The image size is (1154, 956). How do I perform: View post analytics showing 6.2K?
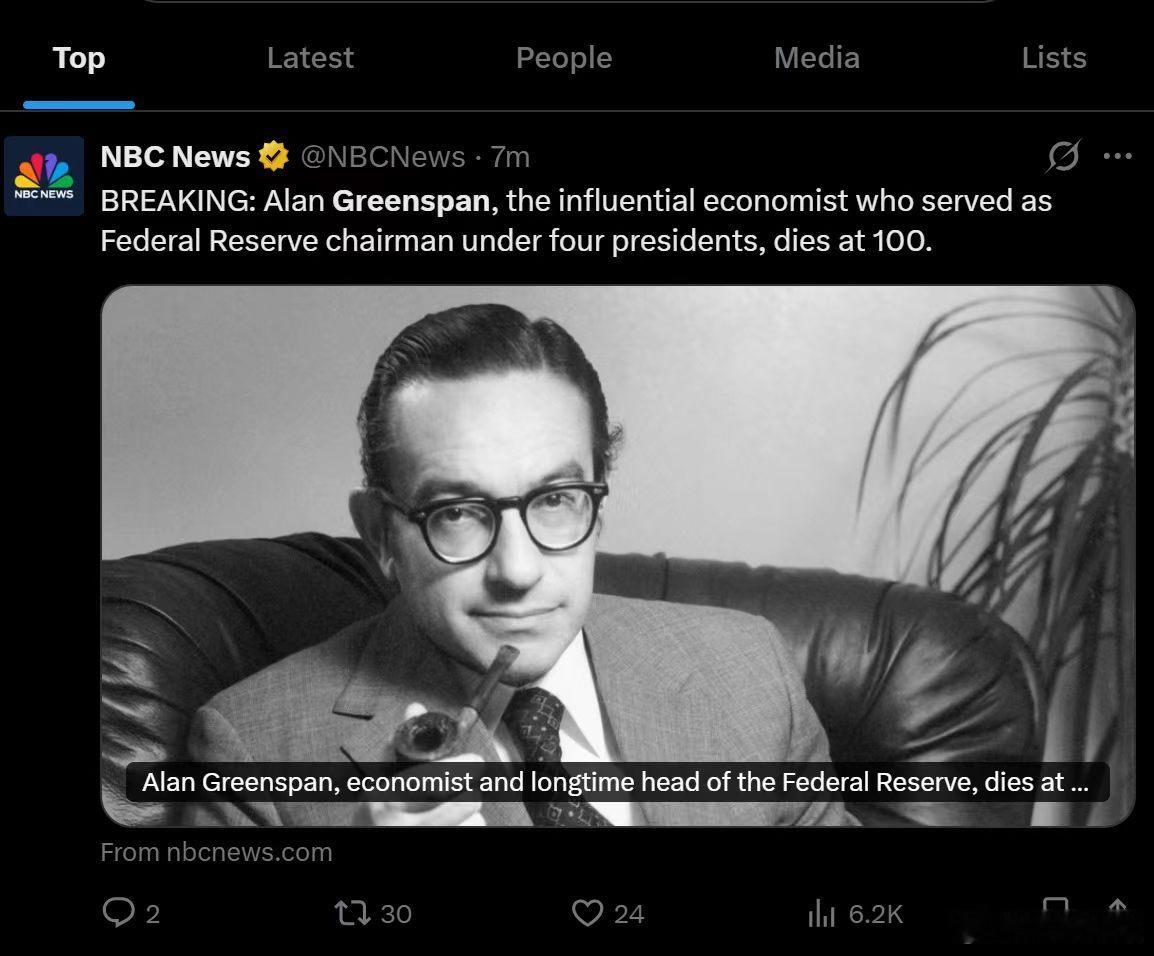click(854, 914)
